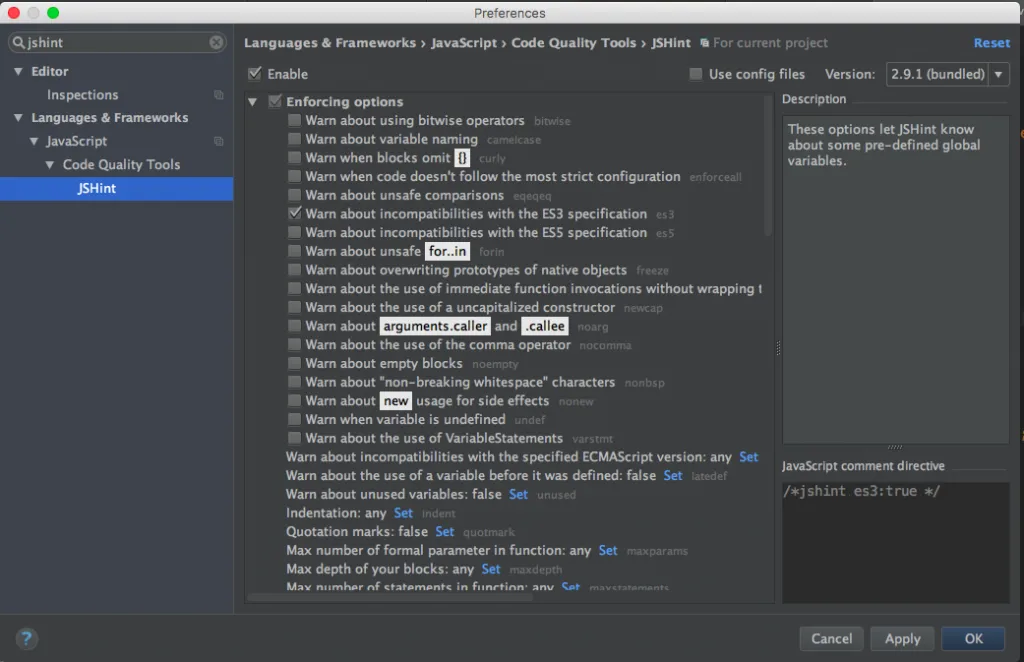The image size is (1024, 662).
Task: Enable Warn about unsafe comparisons
Action: (295, 195)
